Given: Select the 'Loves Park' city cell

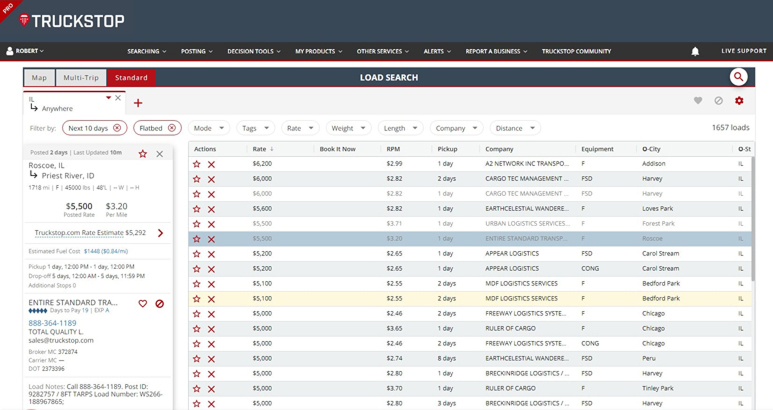Looking at the screenshot, I should click(x=657, y=208).
